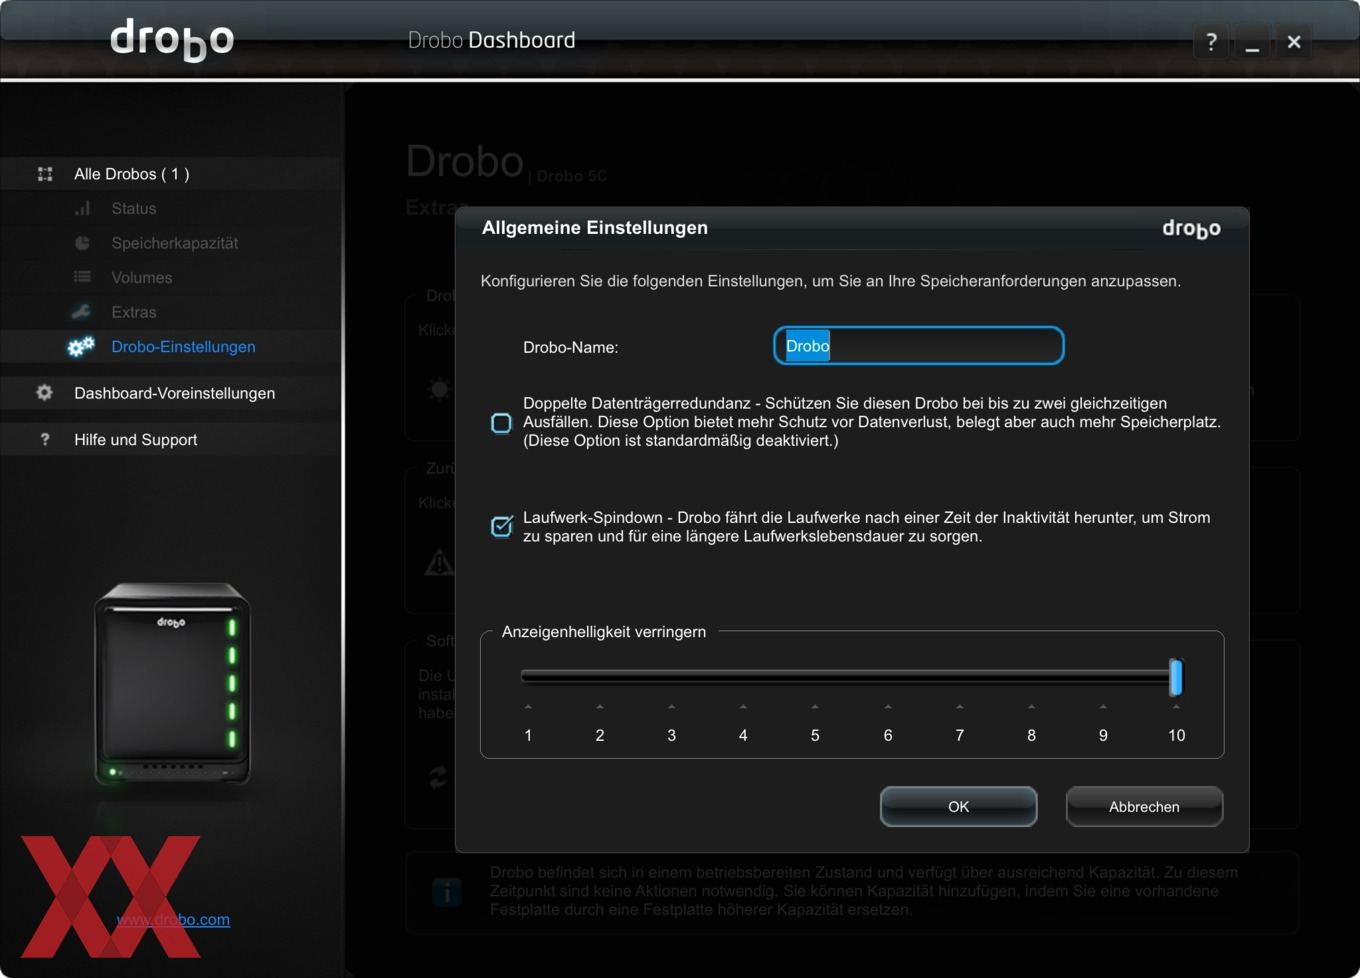Confirm settings with OK button
Viewport: 1360px width, 978px height.
958,806
